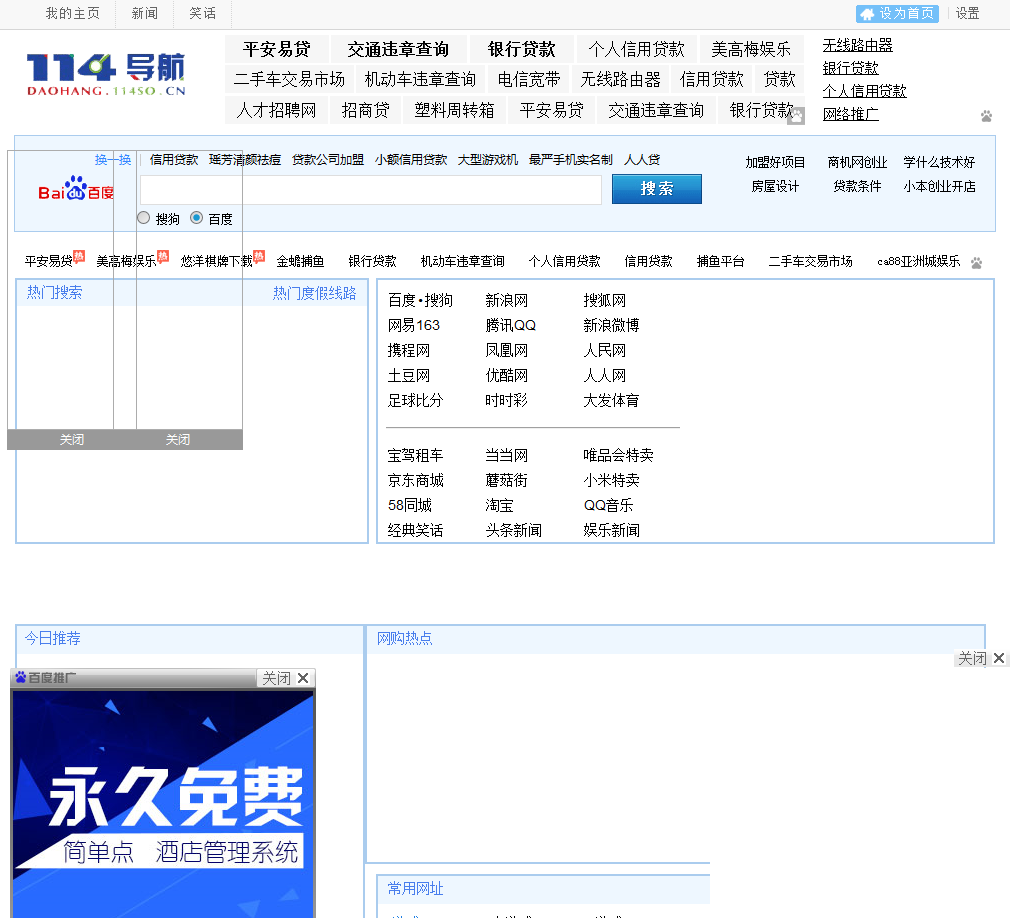Open 新闻 top tab
Viewport: 1010px width, 918px height.
144,14
